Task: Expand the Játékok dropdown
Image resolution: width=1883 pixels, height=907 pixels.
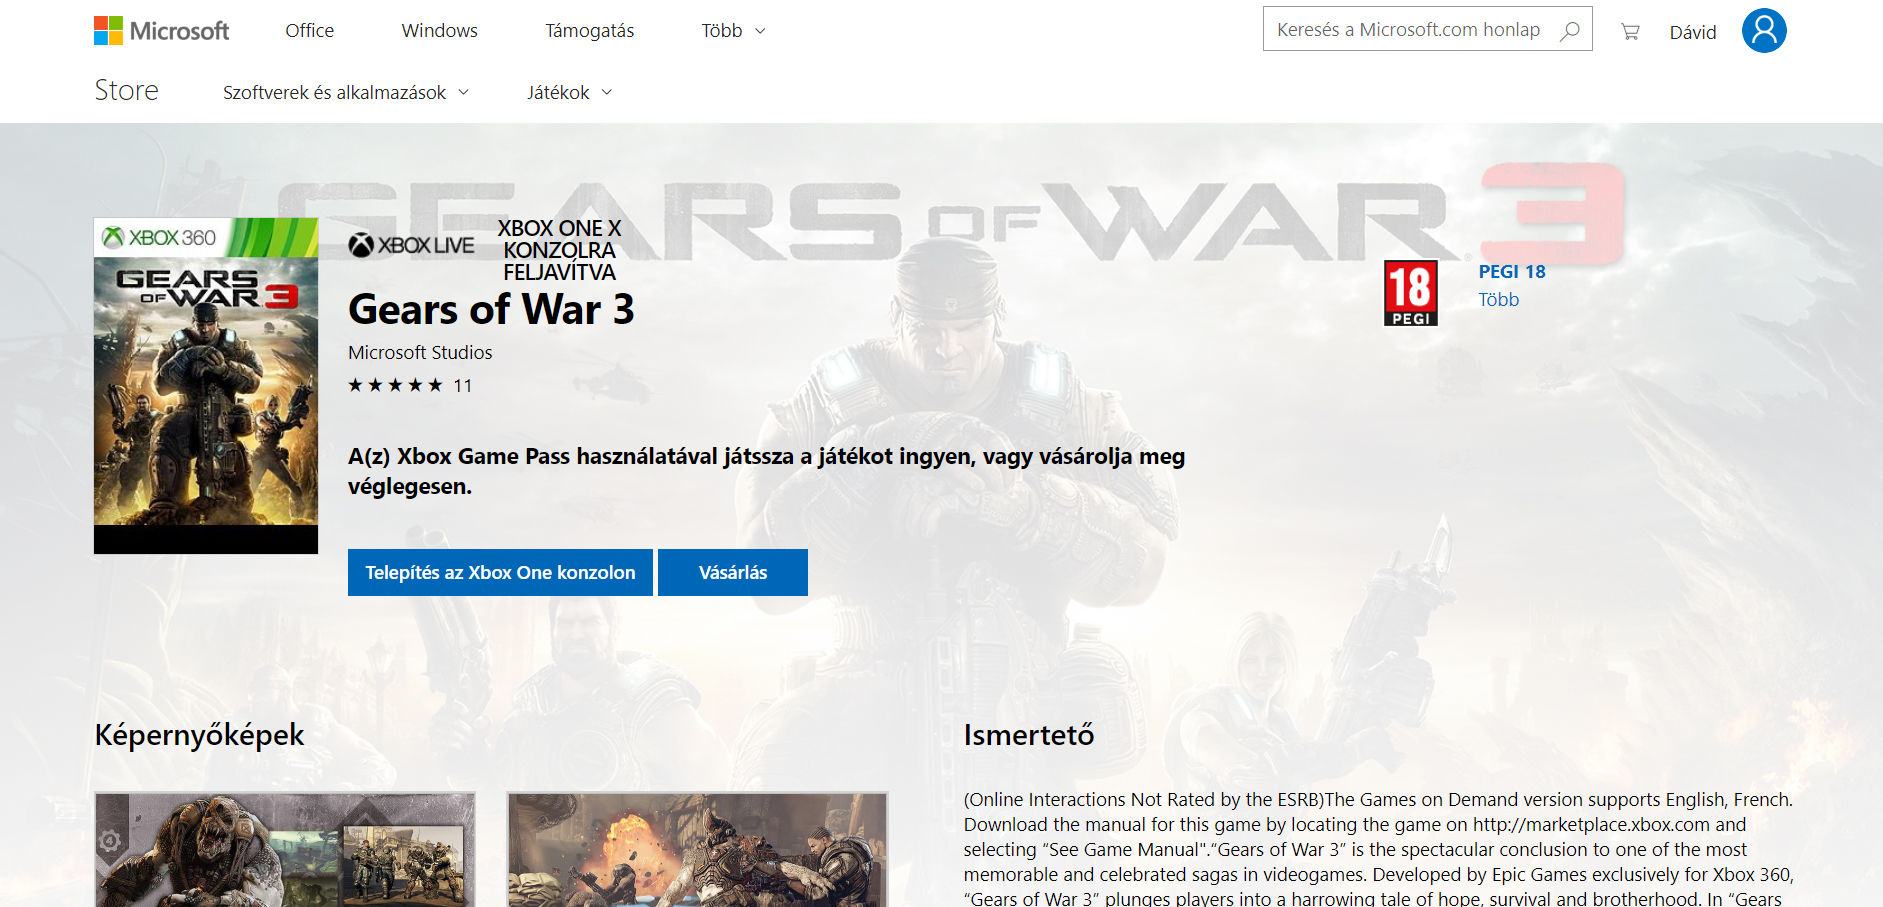Action: tap(570, 92)
